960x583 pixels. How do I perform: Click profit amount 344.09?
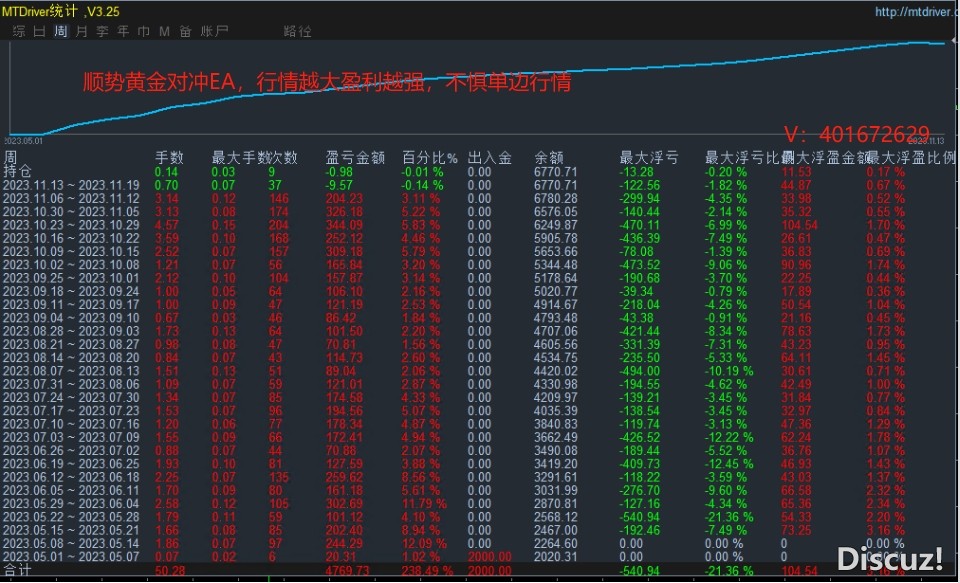pos(344,225)
